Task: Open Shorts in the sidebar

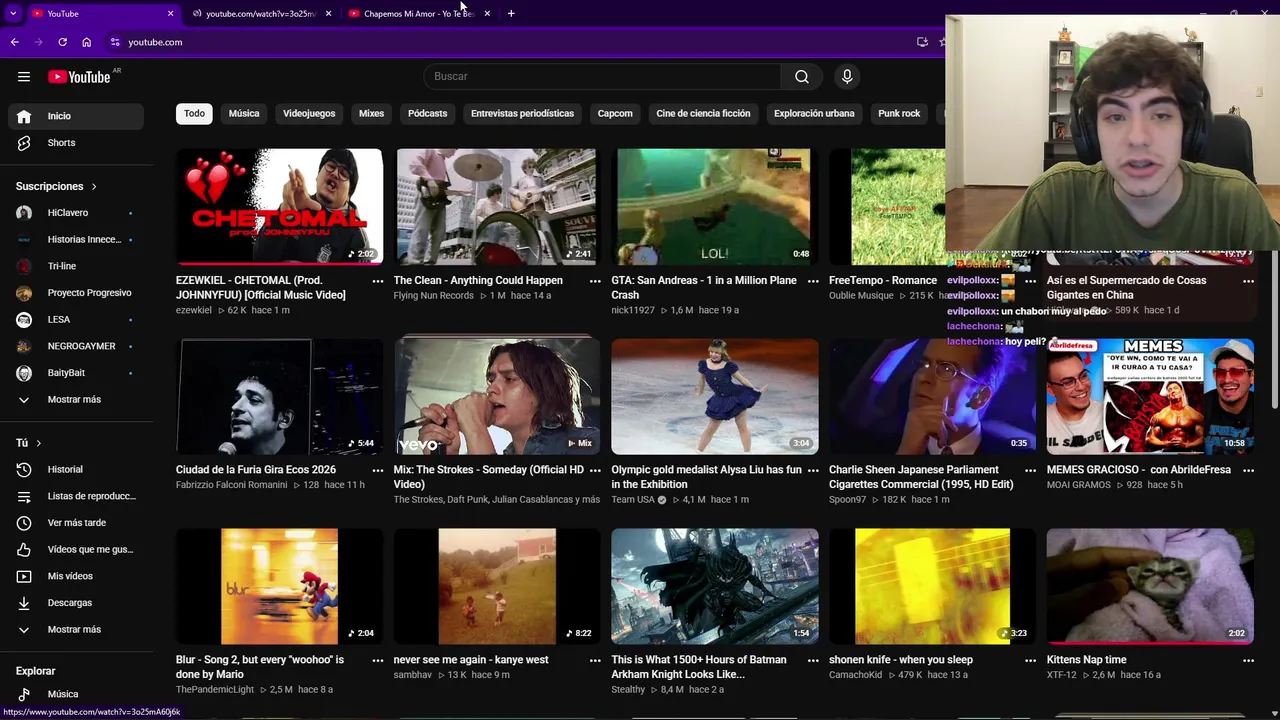Action: [76, 143]
